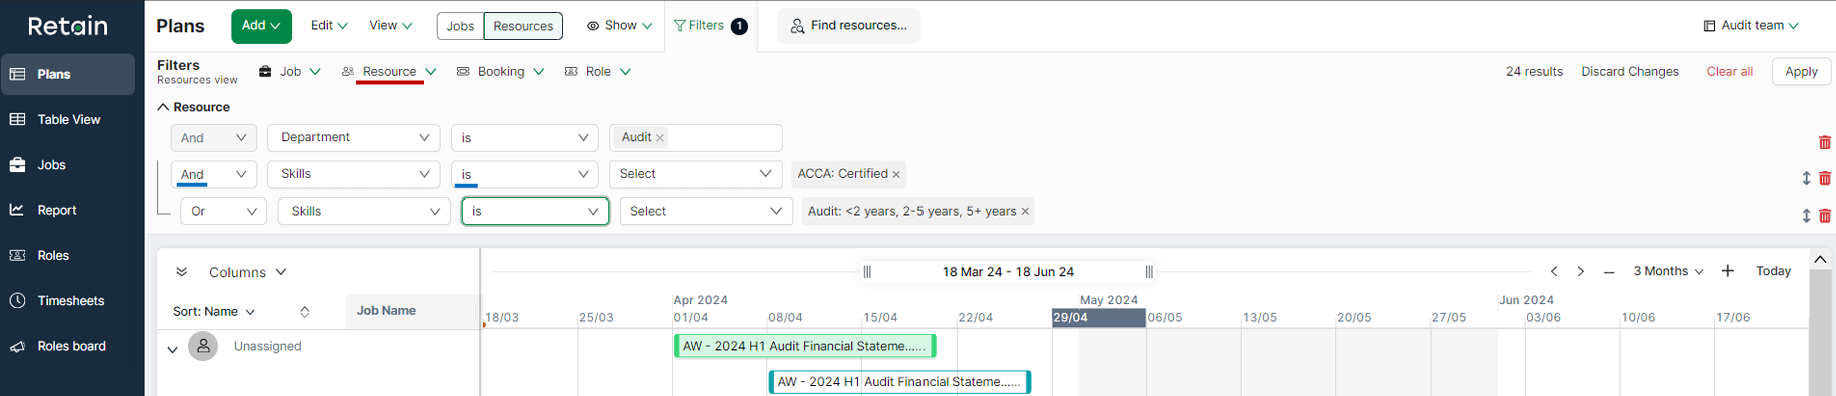The width and height of the screenshot is (1836, 396).
Task: Go to next timeline period
Action: pos(1580,271)
